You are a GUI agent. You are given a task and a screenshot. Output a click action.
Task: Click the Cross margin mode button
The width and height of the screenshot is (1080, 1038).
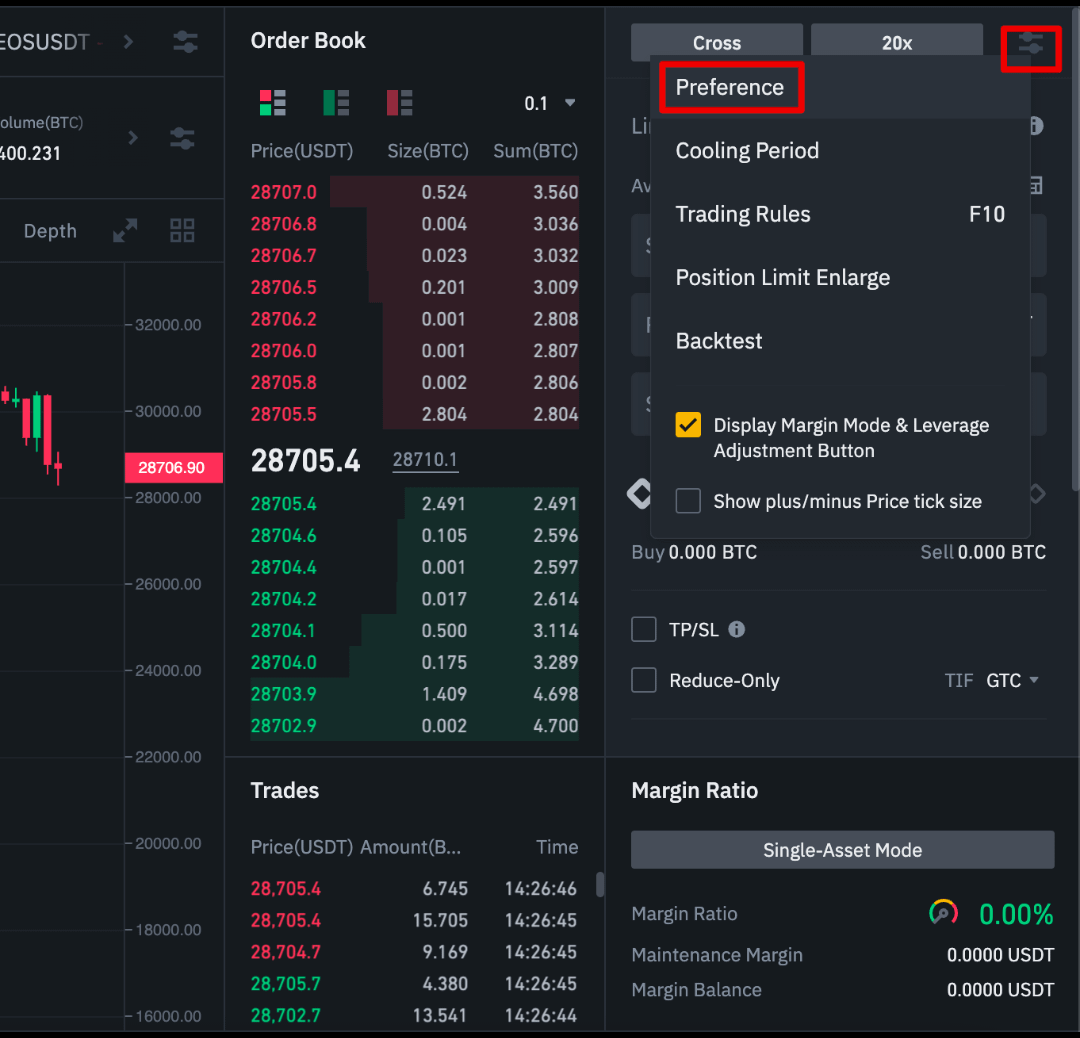(716, 43)
